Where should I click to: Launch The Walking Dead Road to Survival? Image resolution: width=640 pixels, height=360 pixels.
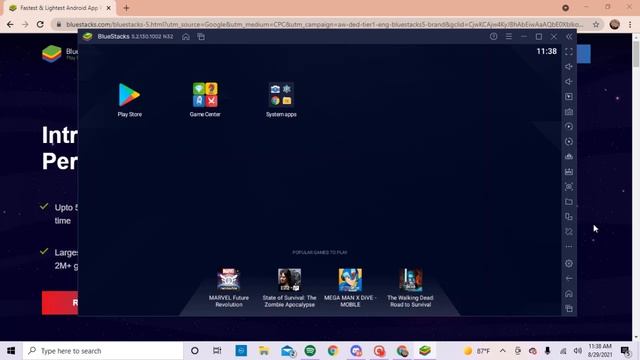[x=410, y=288]
